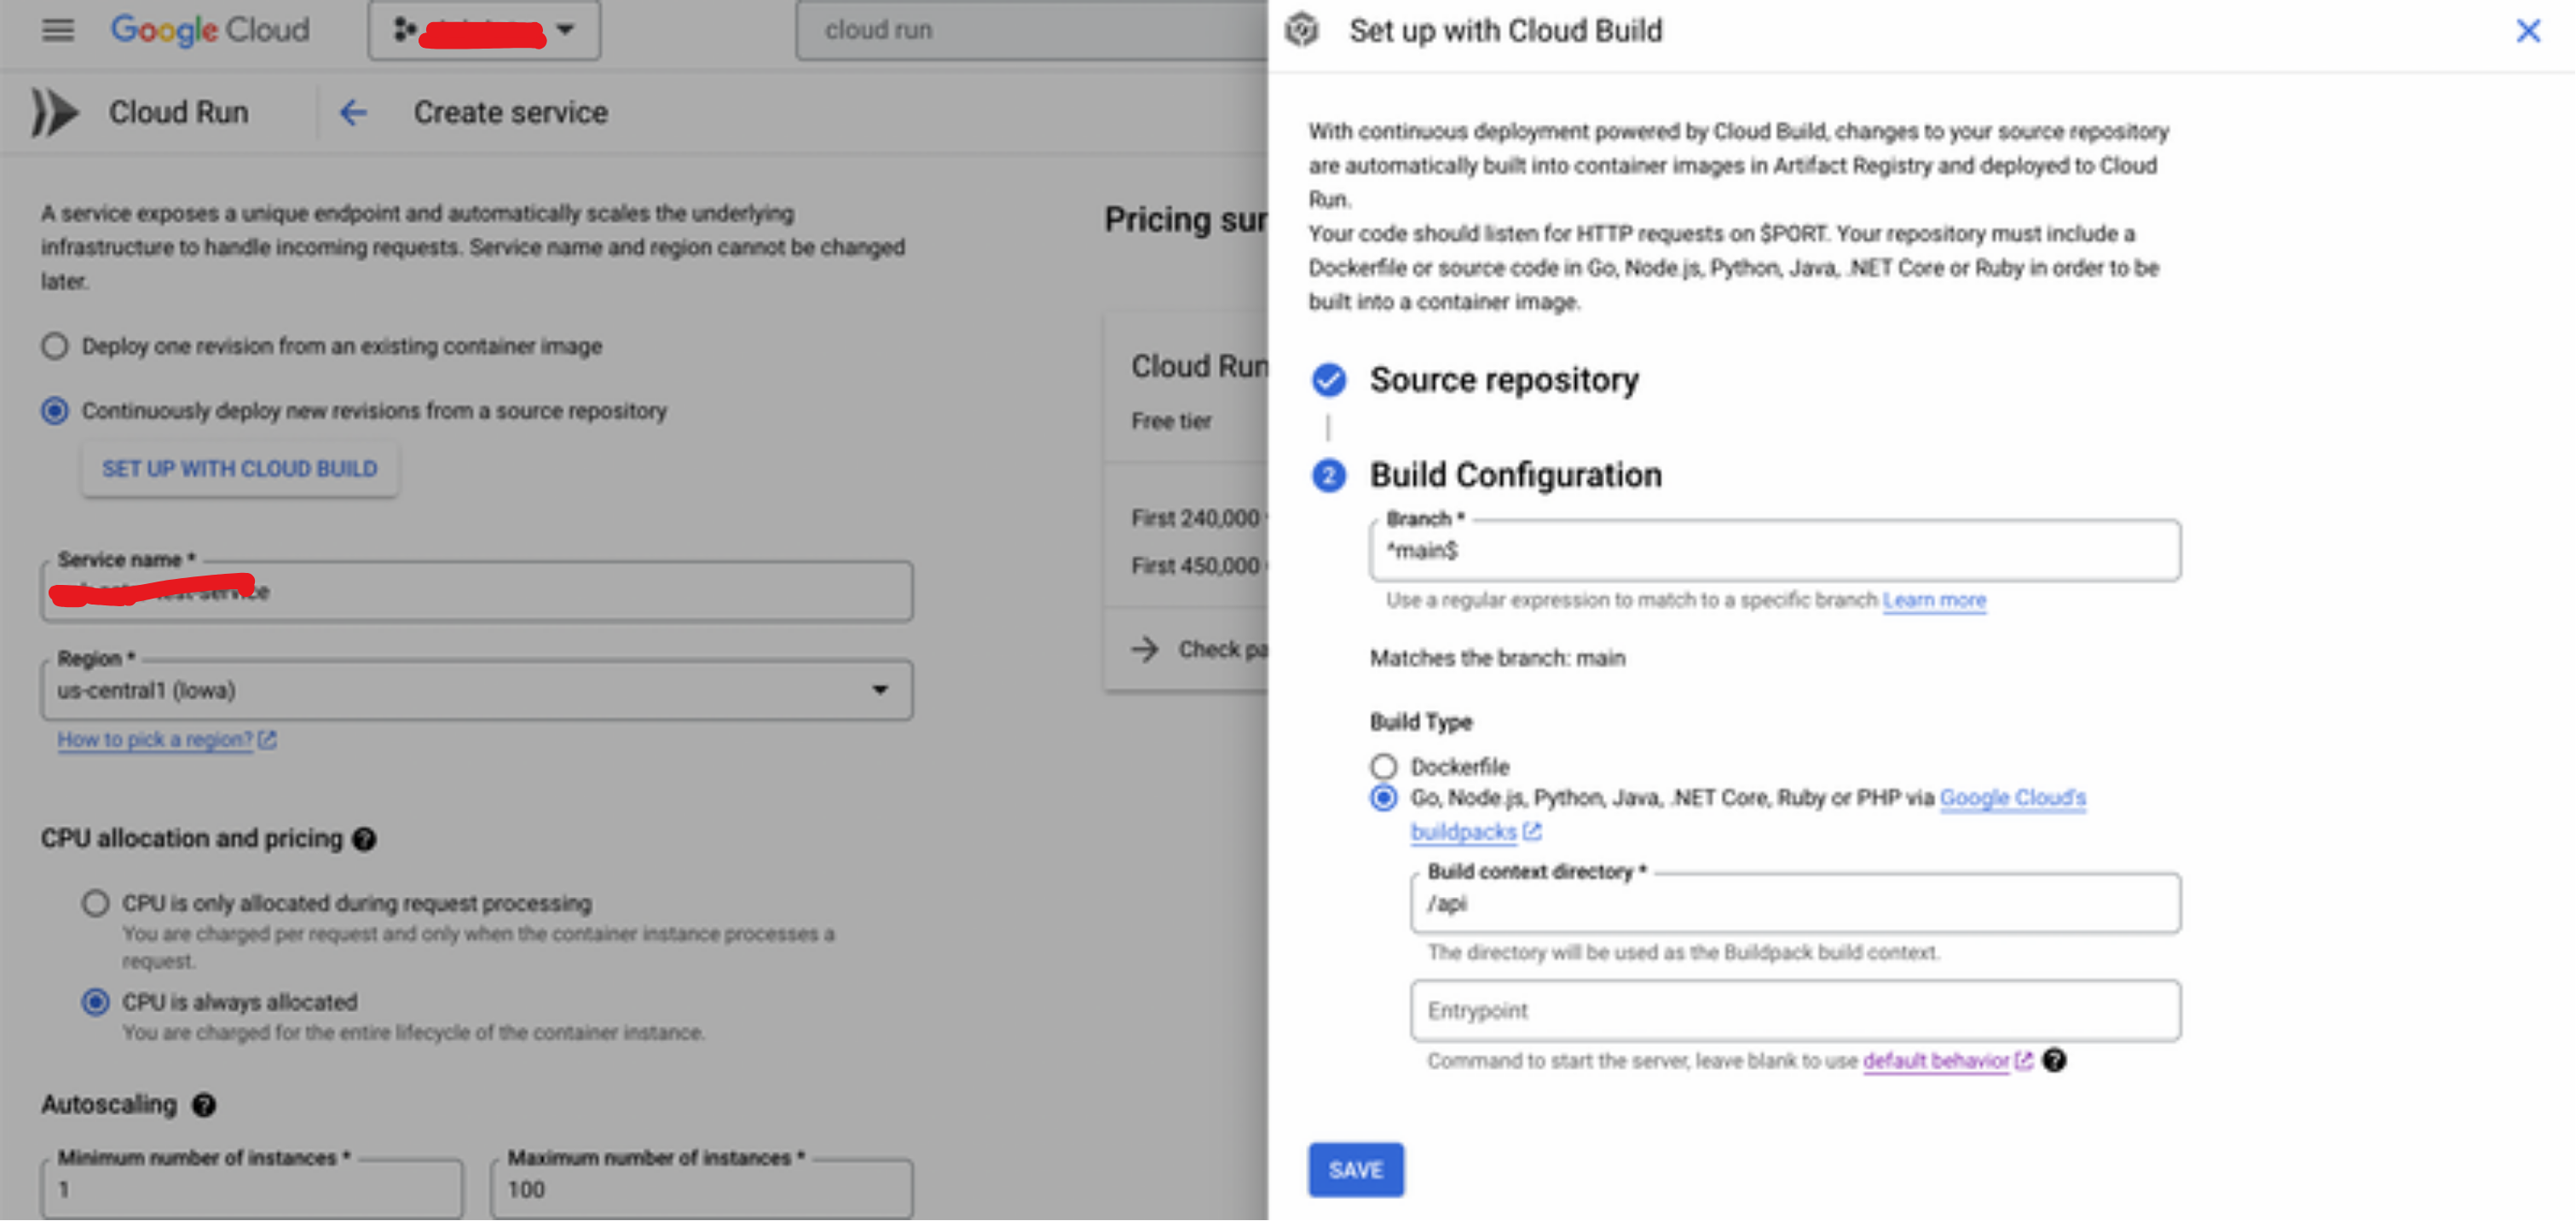Viewport: 2576px width, 1221px height.
Task: Click the Cloud Run product icon
Action: click(54, 112)
